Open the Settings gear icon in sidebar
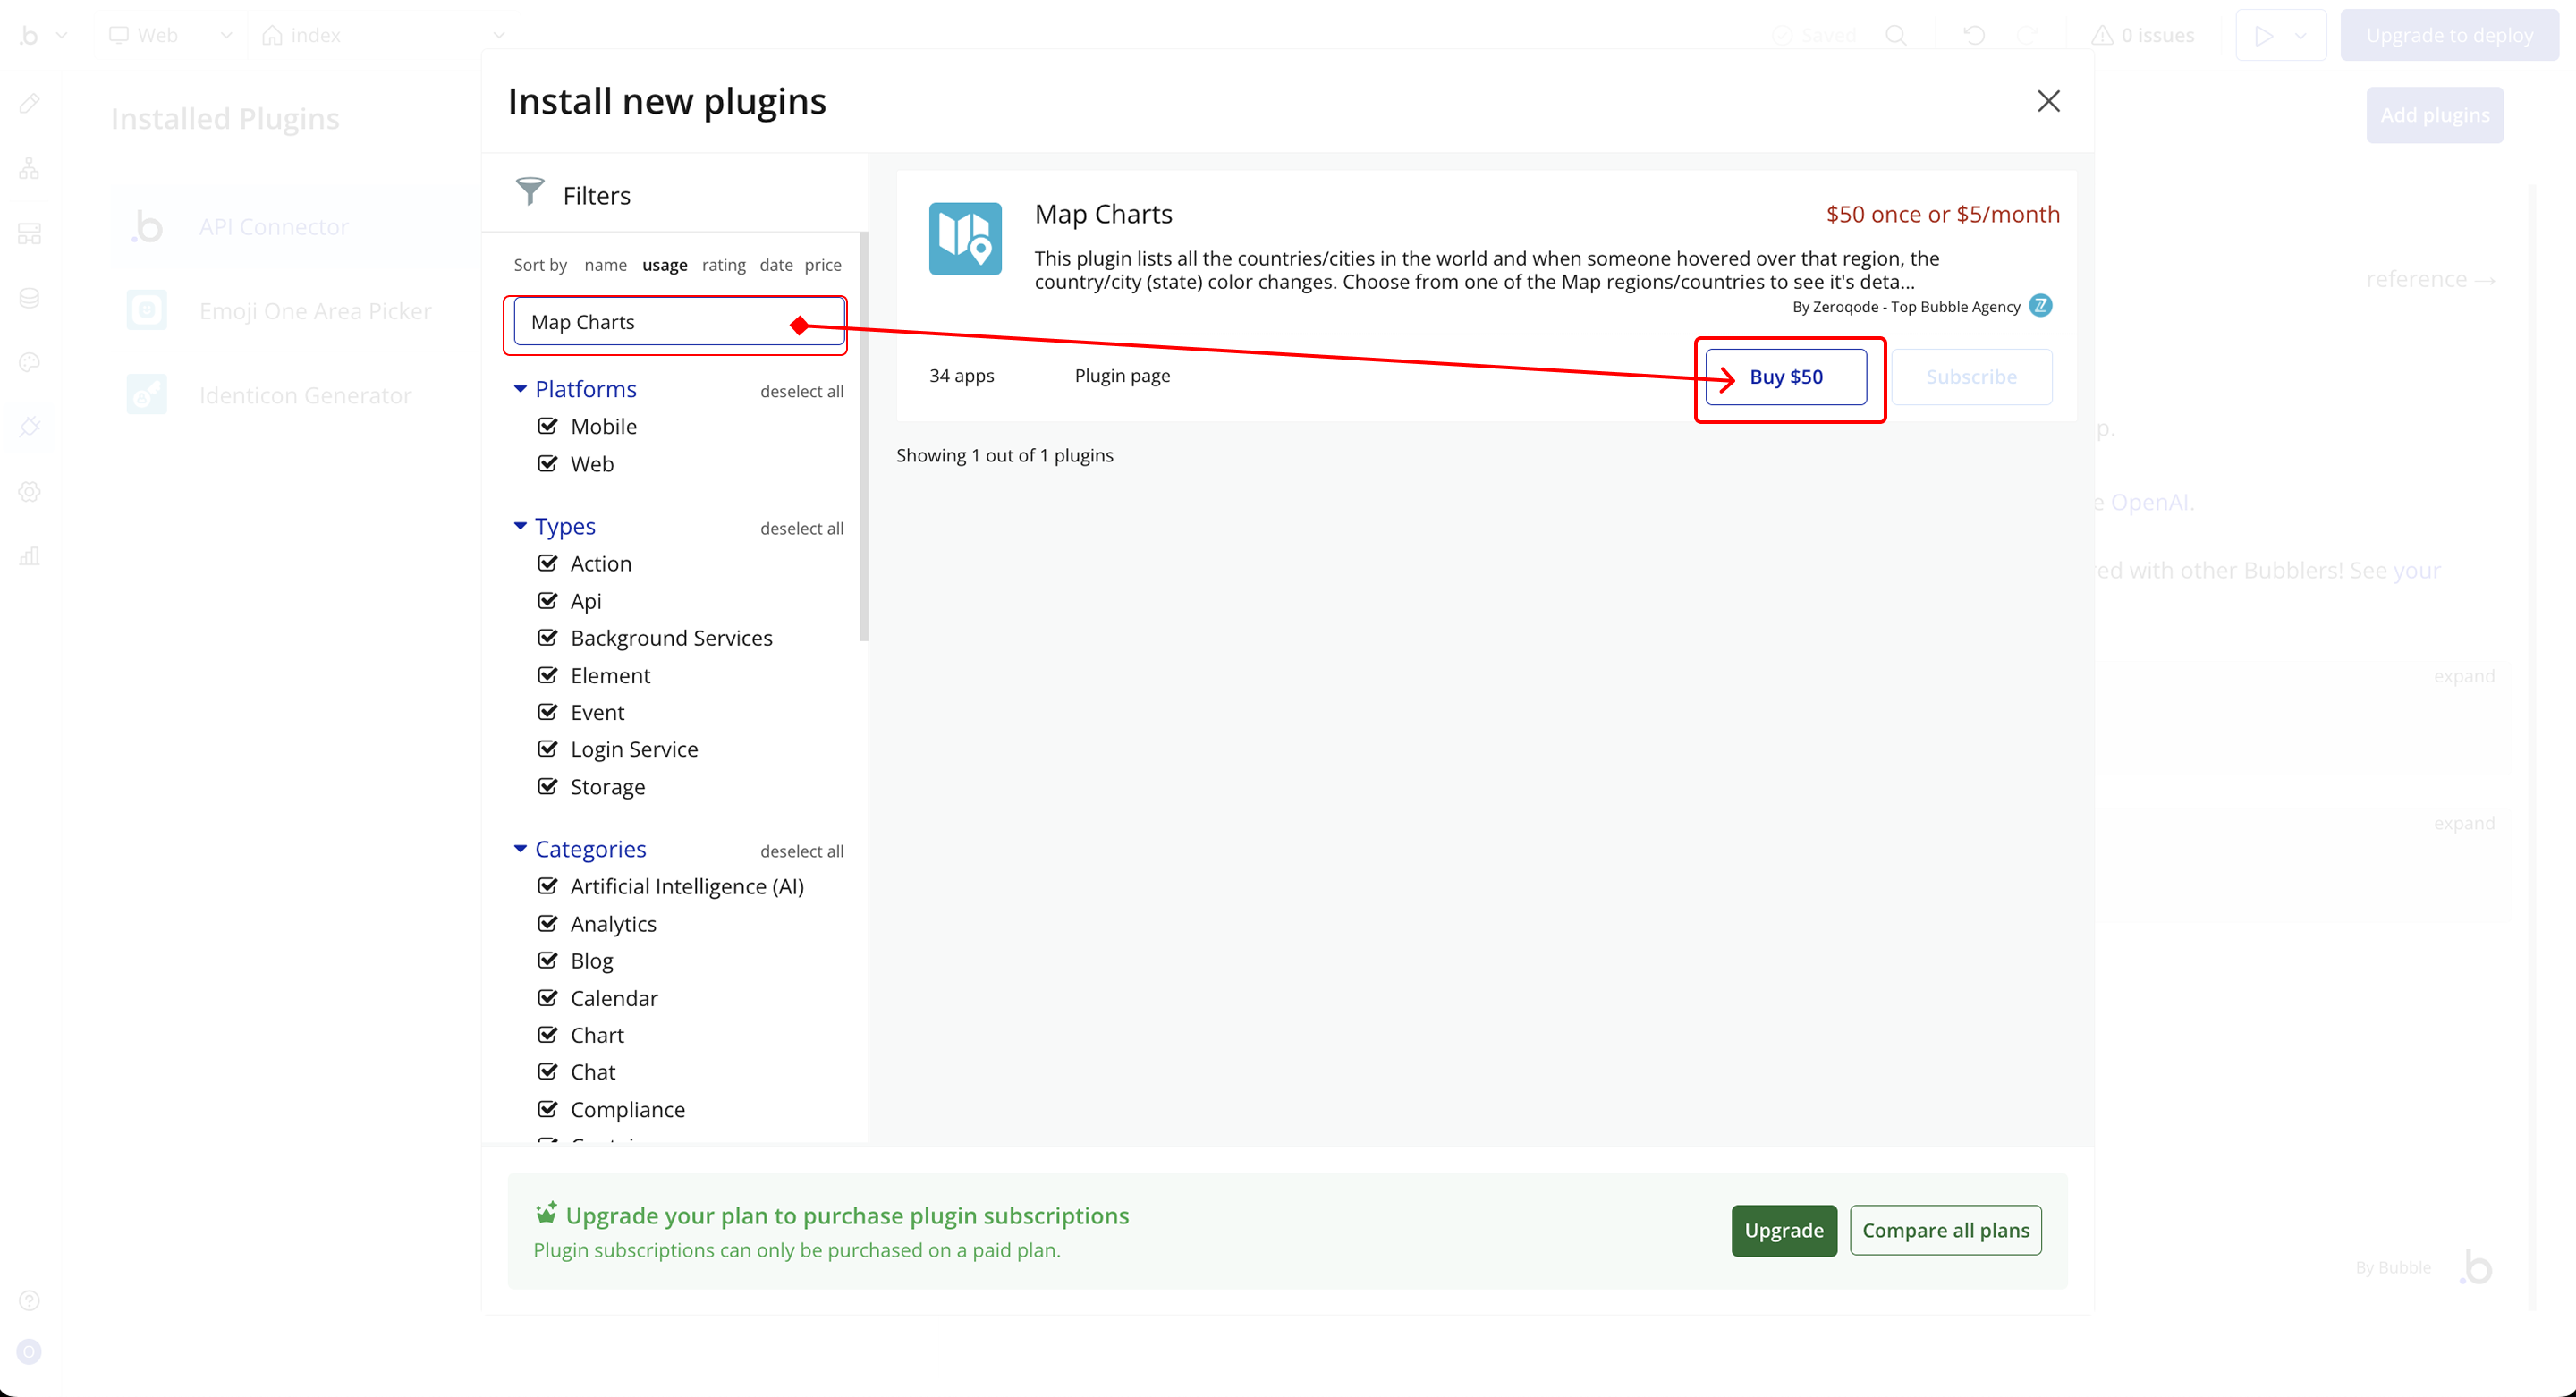This screenshot has height=1397, width=2576. click(x=29, y=491)
